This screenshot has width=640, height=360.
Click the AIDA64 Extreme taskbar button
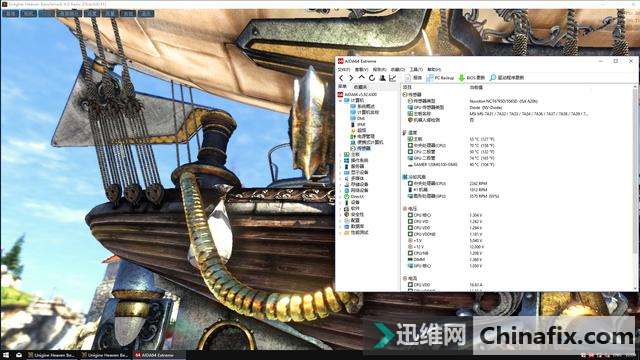pos(155,355)
